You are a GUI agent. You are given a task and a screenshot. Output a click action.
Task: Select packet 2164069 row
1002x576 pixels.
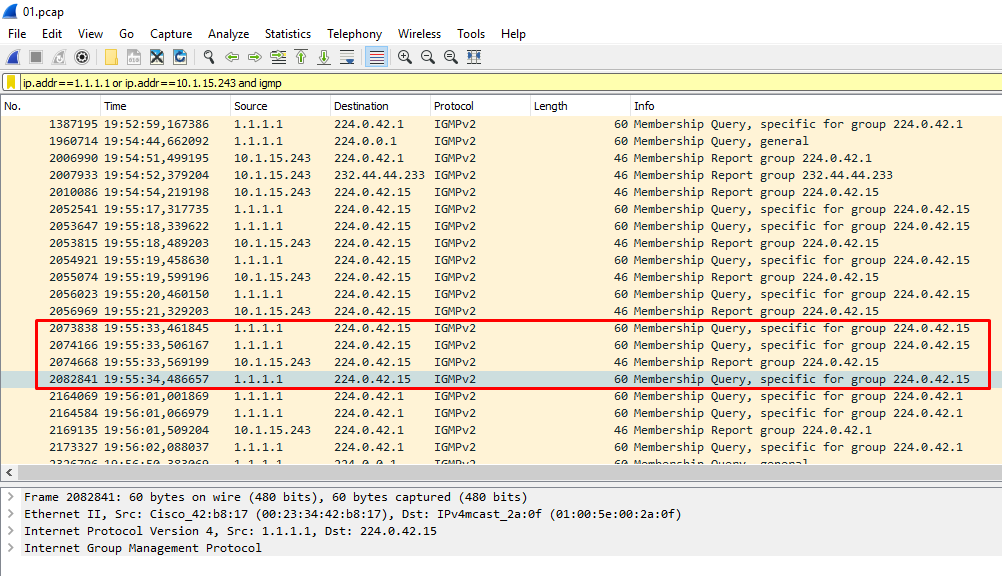tap(502, 396)
